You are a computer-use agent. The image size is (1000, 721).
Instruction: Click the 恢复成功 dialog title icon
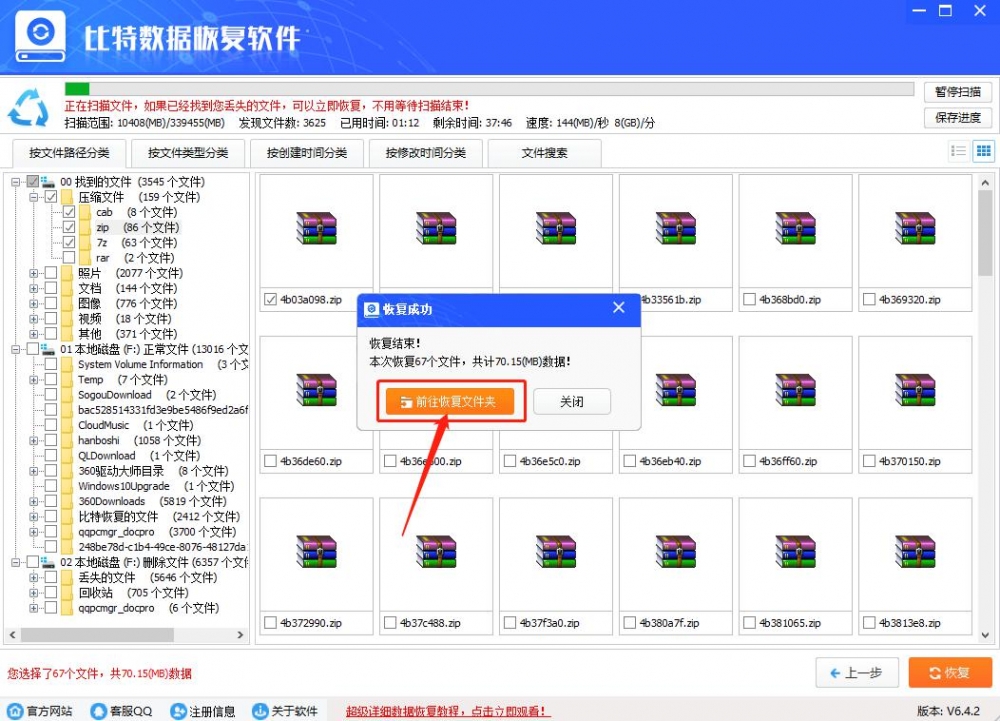[371, 309]
